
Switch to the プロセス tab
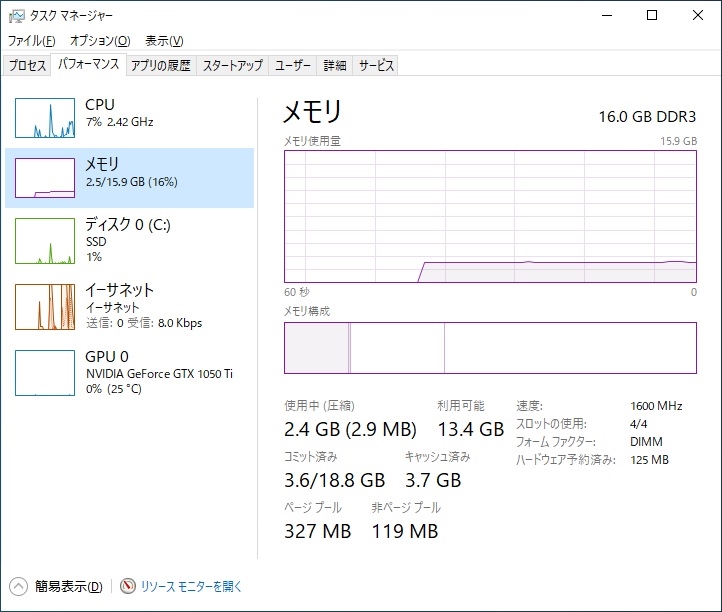(27, 66)
